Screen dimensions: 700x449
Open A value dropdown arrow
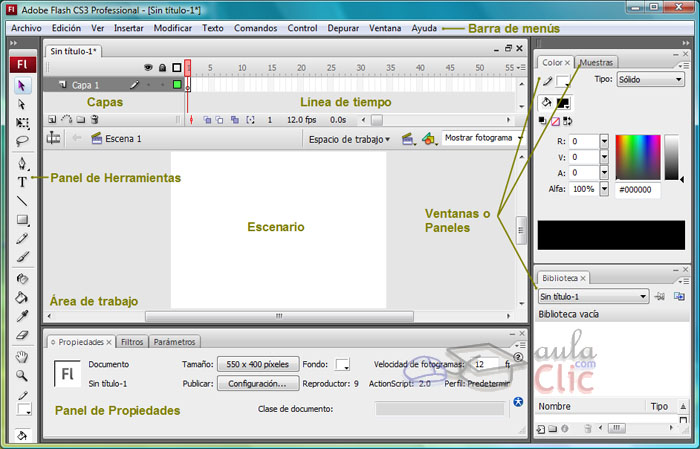(604, 173)
